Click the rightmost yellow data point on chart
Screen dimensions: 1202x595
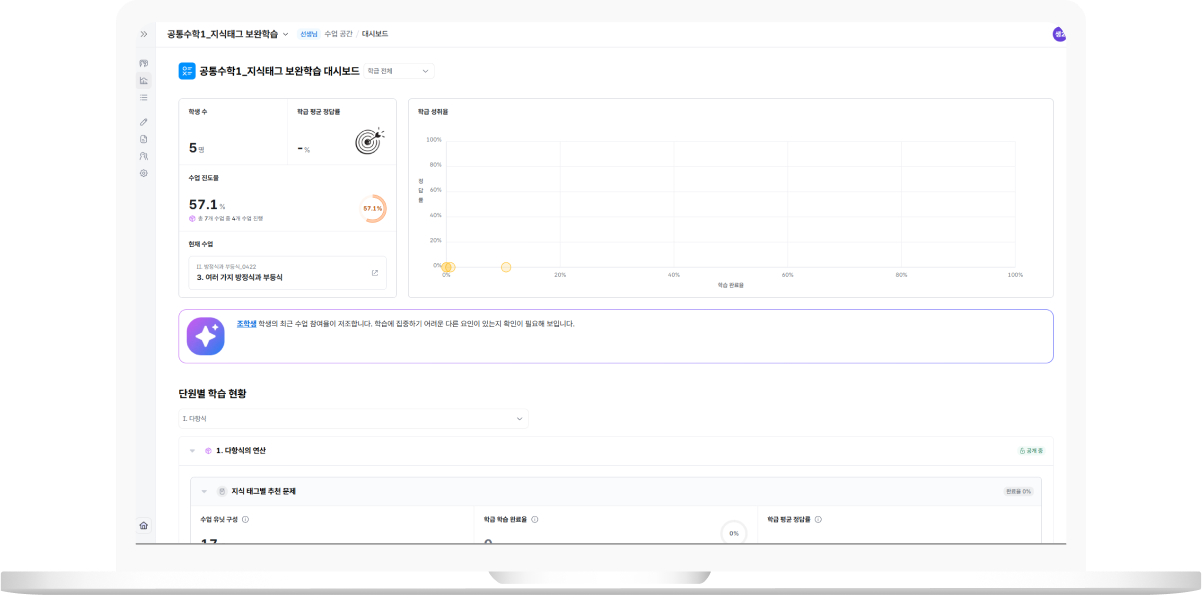tap(506, 267)
